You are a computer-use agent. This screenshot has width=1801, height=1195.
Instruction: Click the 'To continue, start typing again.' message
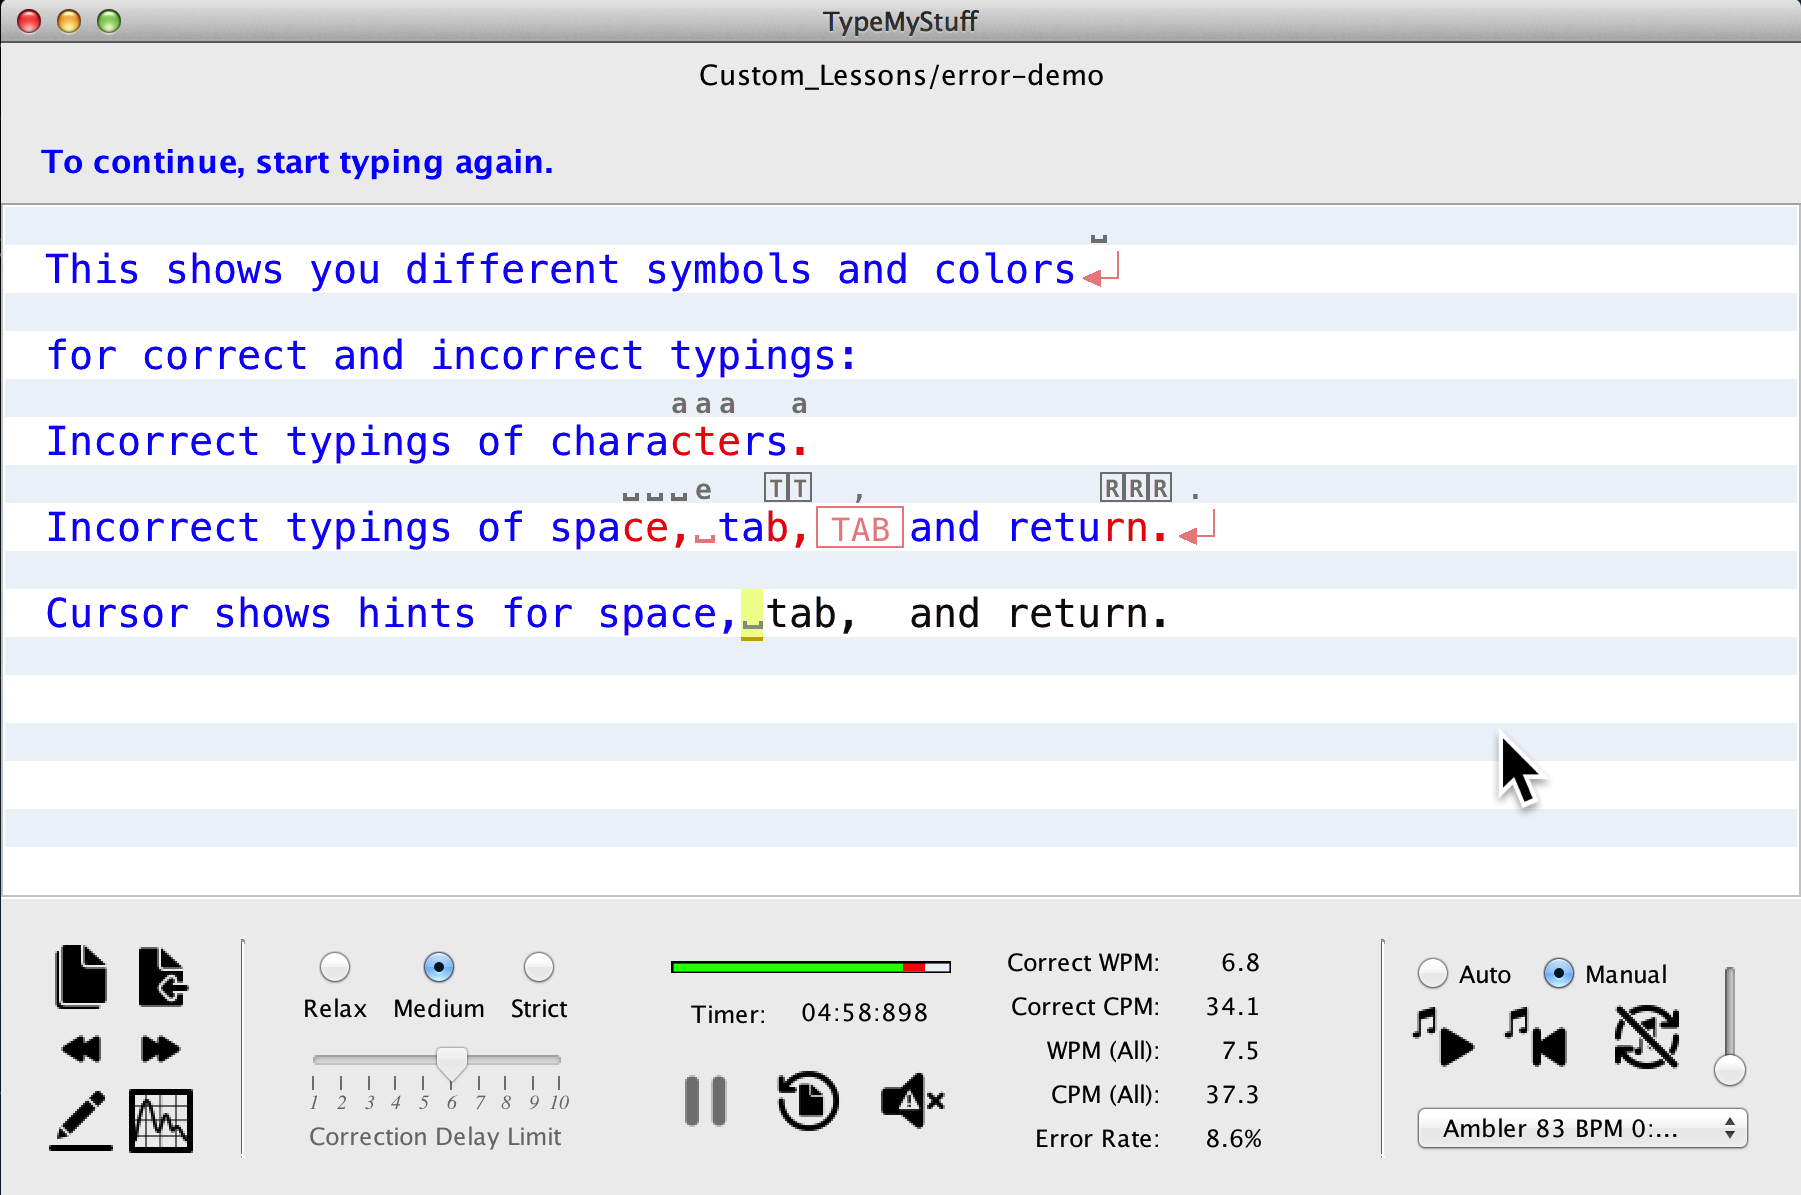(x=297, y=162)
